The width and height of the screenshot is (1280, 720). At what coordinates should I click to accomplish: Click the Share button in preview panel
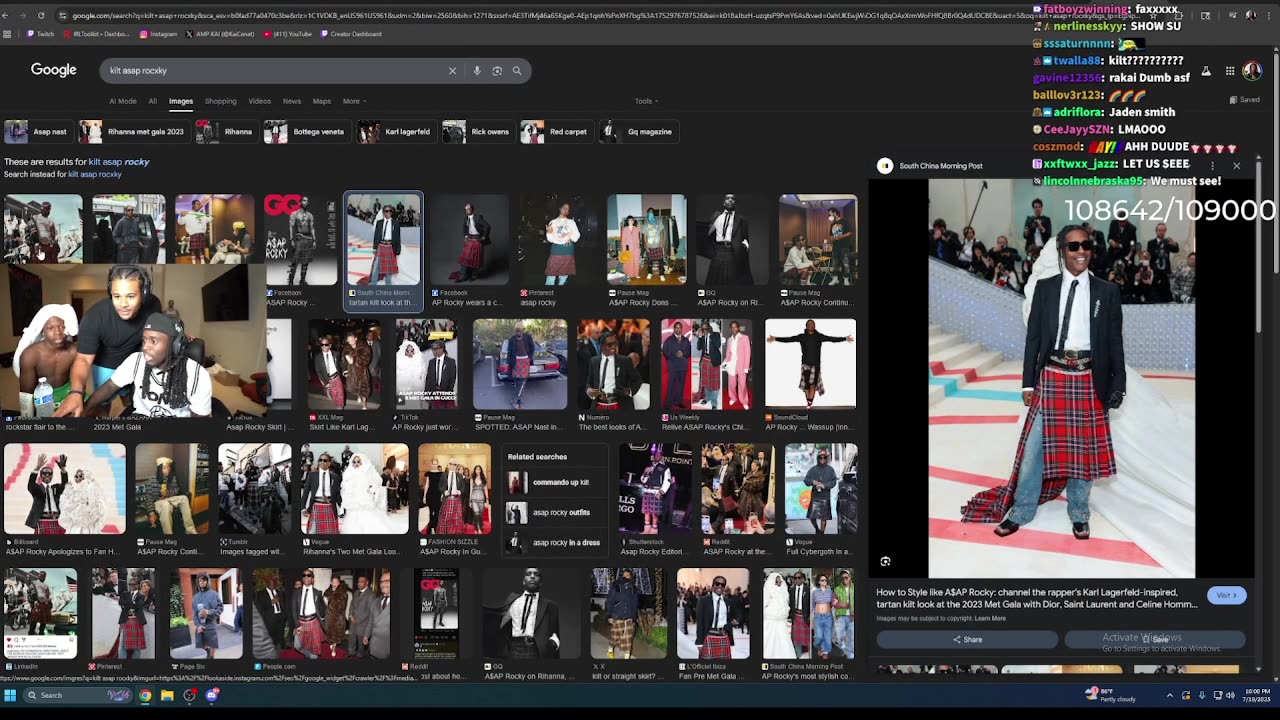[967, 639]
